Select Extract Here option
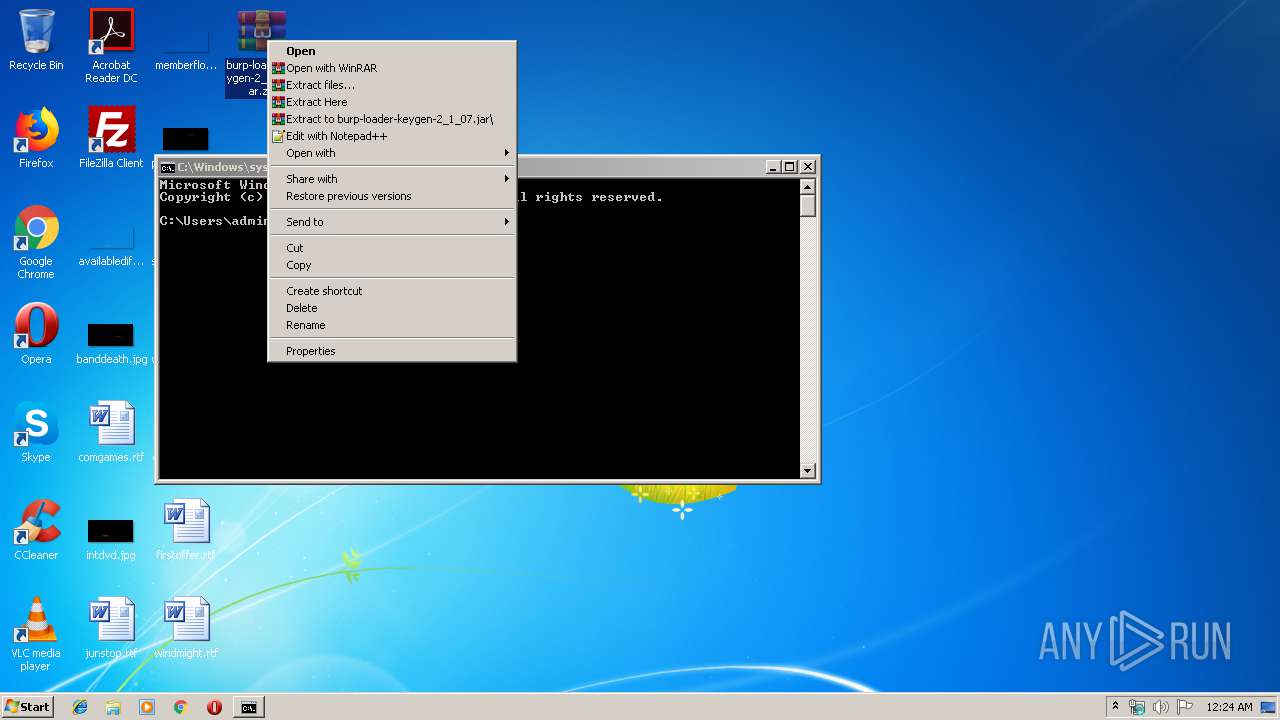This screenshot has width=1280, height=720. click(x=392, y=102)
